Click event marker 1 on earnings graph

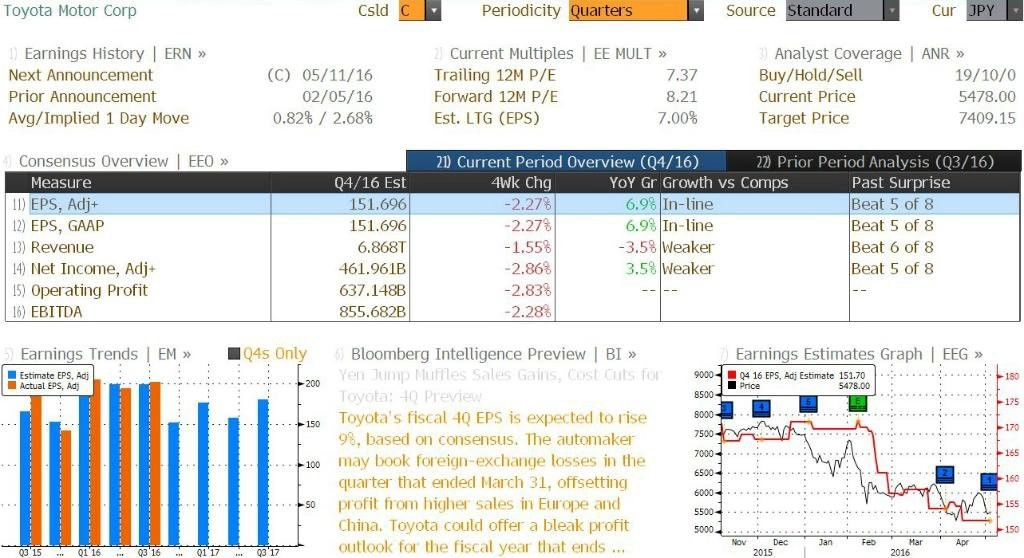989,482
